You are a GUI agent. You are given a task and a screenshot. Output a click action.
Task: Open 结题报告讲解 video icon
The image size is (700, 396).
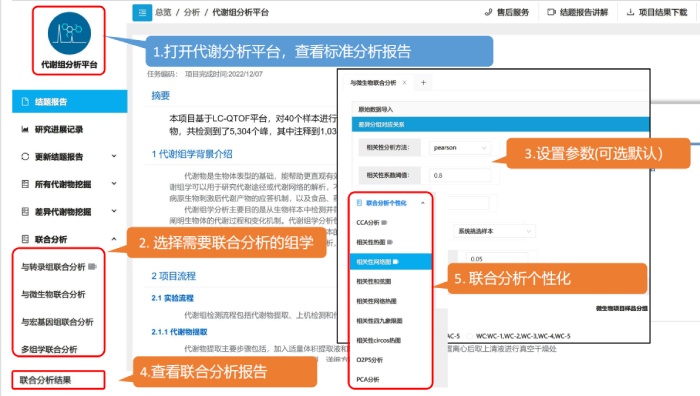point(551,12)
